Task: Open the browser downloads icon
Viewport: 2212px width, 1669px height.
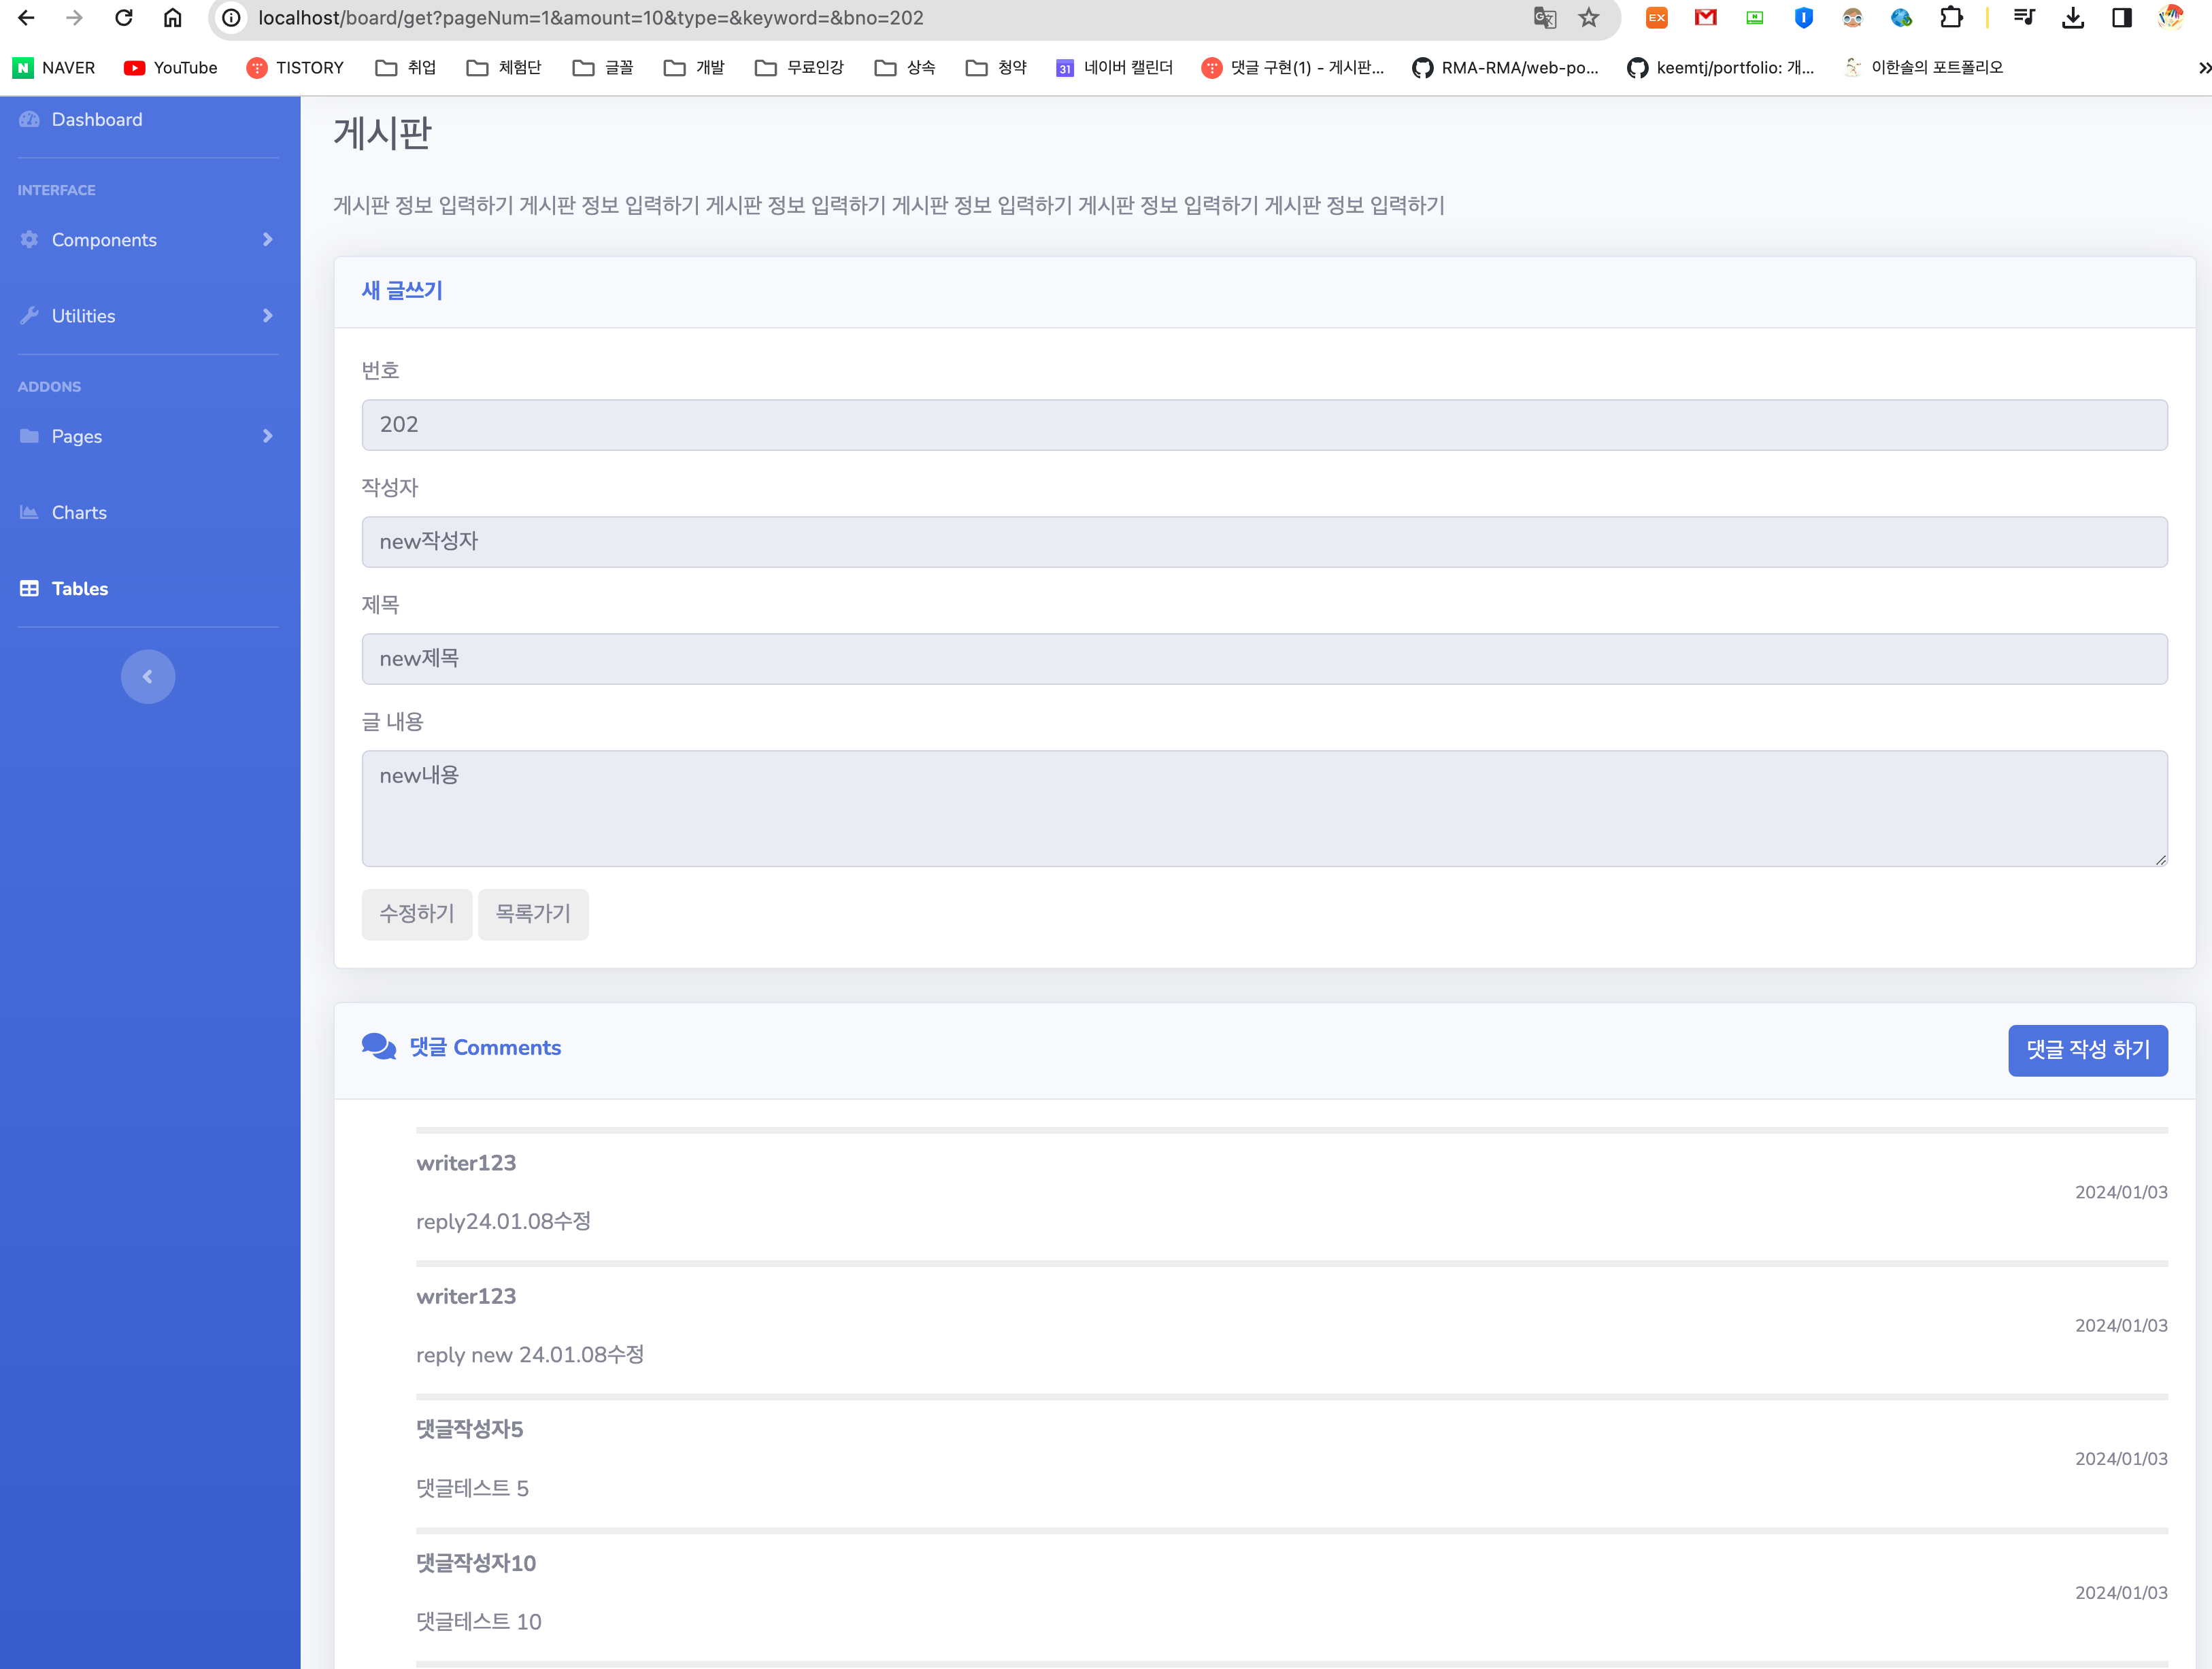Action: click(2073, 18)
